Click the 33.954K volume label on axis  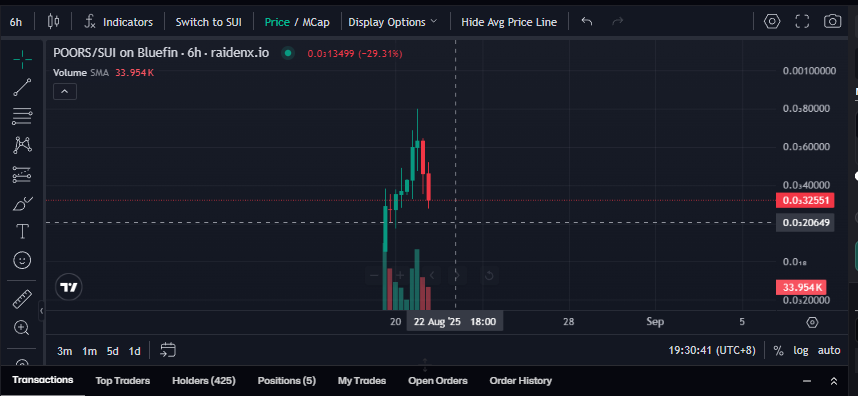[x=801, y=287]
